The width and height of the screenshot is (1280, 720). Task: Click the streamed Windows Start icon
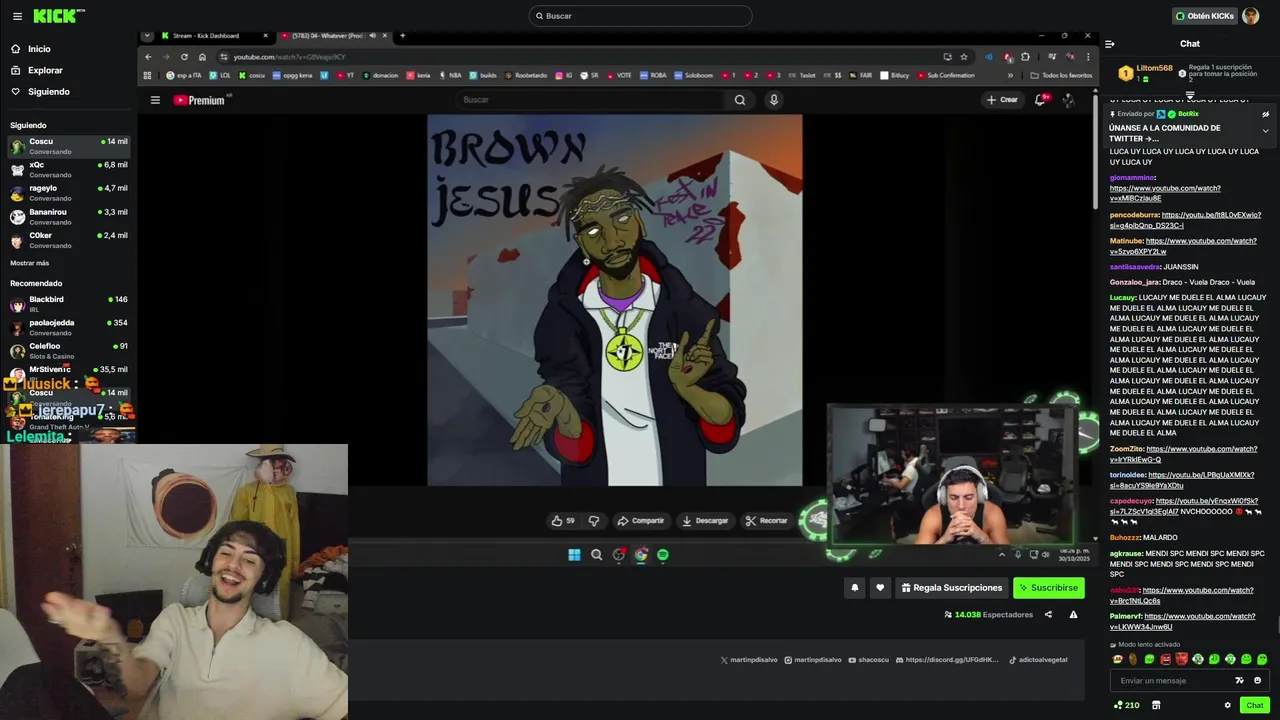[574, 555]
